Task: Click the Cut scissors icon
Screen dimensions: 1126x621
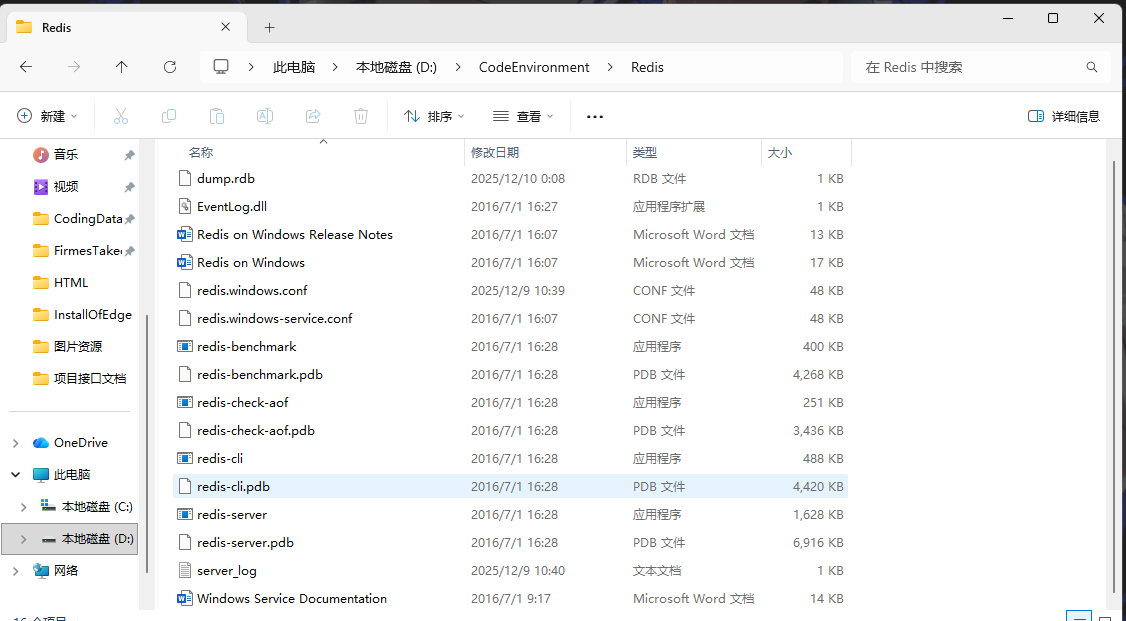Action: pos(121,116)
